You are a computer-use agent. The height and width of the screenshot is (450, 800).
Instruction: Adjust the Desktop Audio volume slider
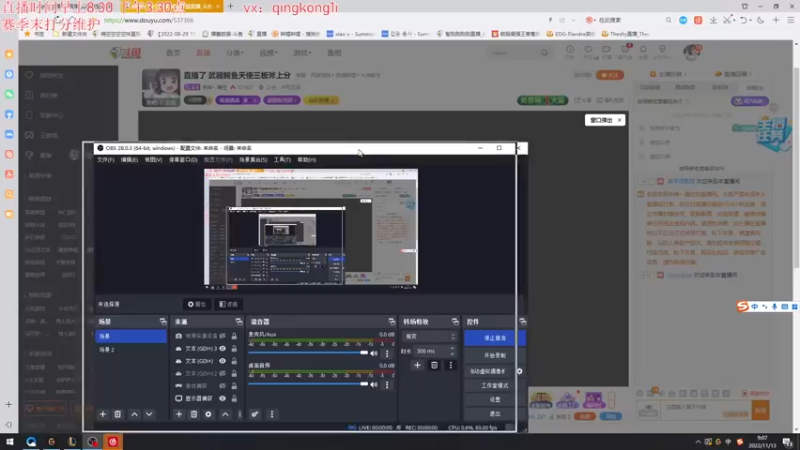[x=308, y=384]
